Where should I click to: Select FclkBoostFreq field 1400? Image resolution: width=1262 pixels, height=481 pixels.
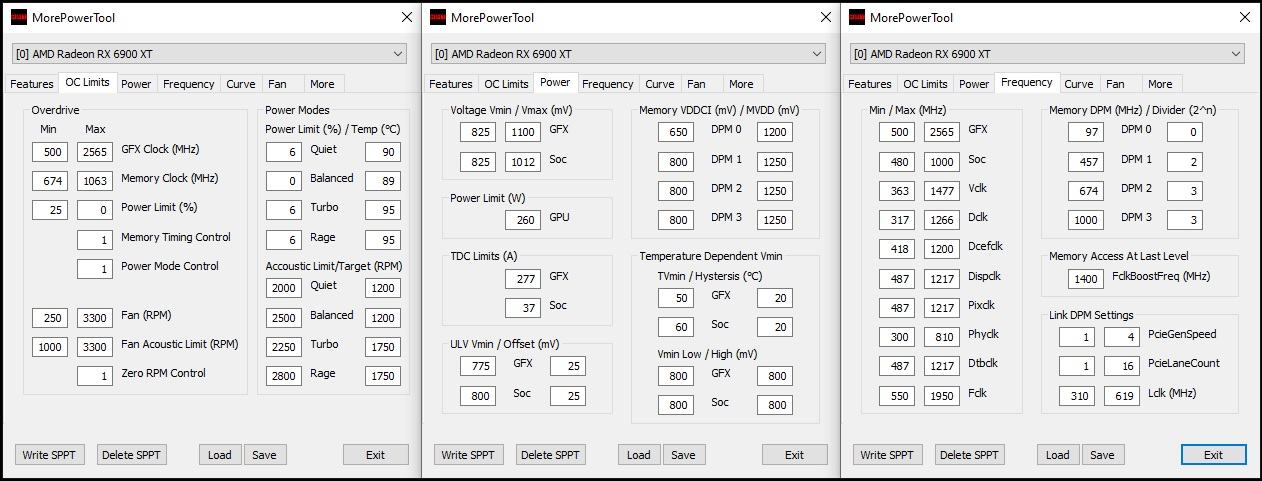pyautogui.click(x=1086, y=279)
